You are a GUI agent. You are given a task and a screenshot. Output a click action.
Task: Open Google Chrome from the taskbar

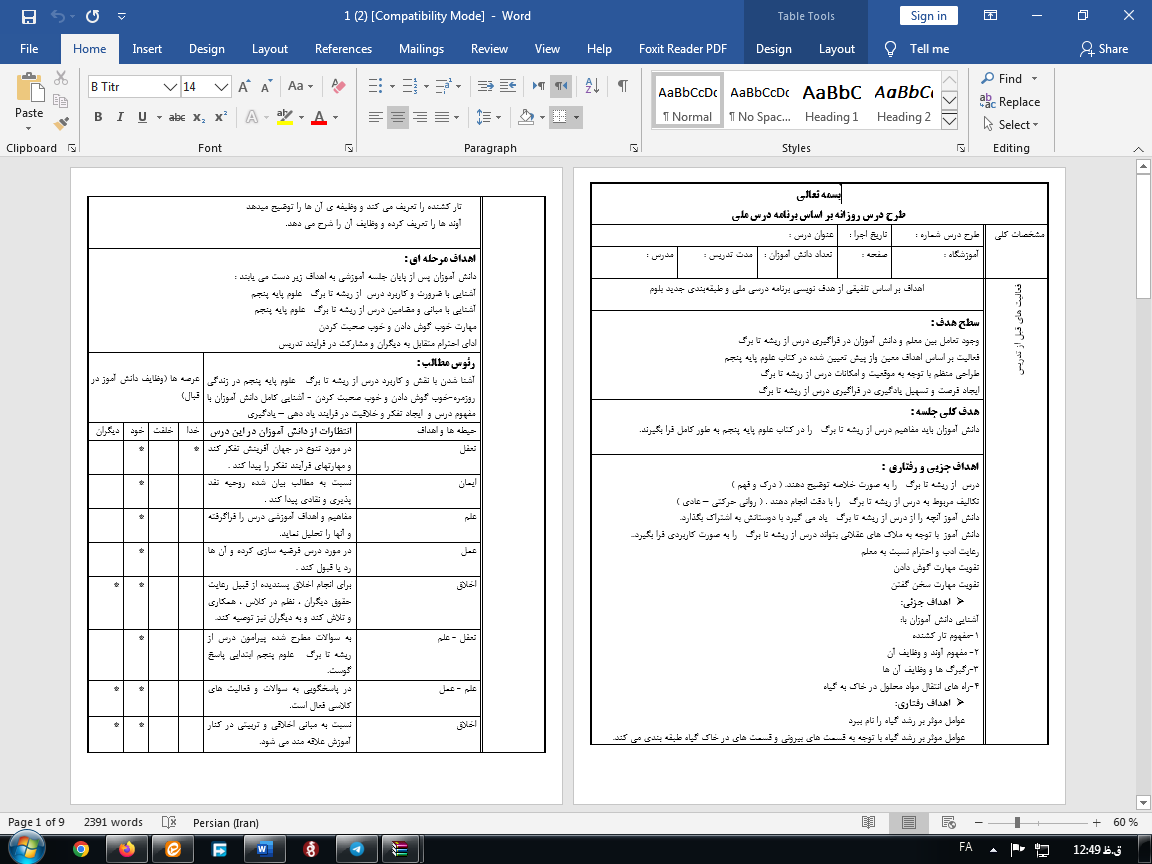[x=81, y=849]
